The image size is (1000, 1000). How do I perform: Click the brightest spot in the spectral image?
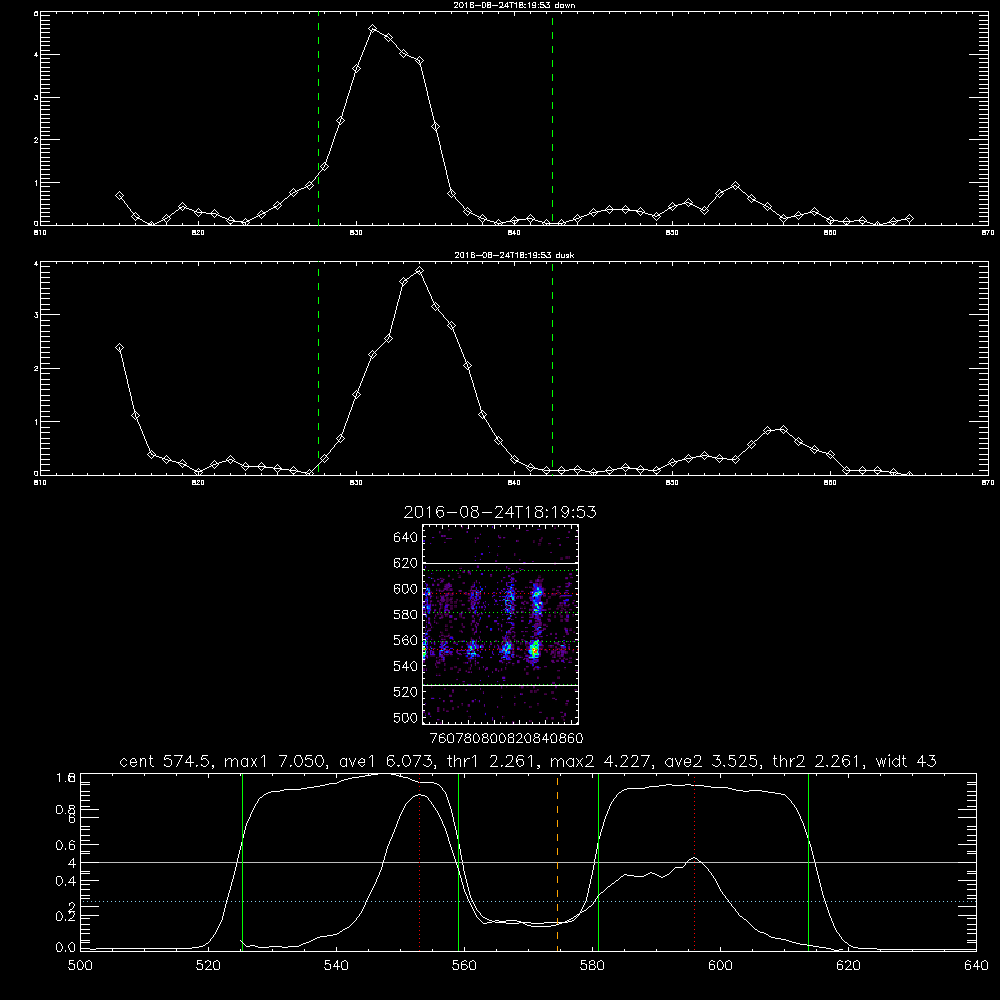pyautogui.click(x=534, y=650)
